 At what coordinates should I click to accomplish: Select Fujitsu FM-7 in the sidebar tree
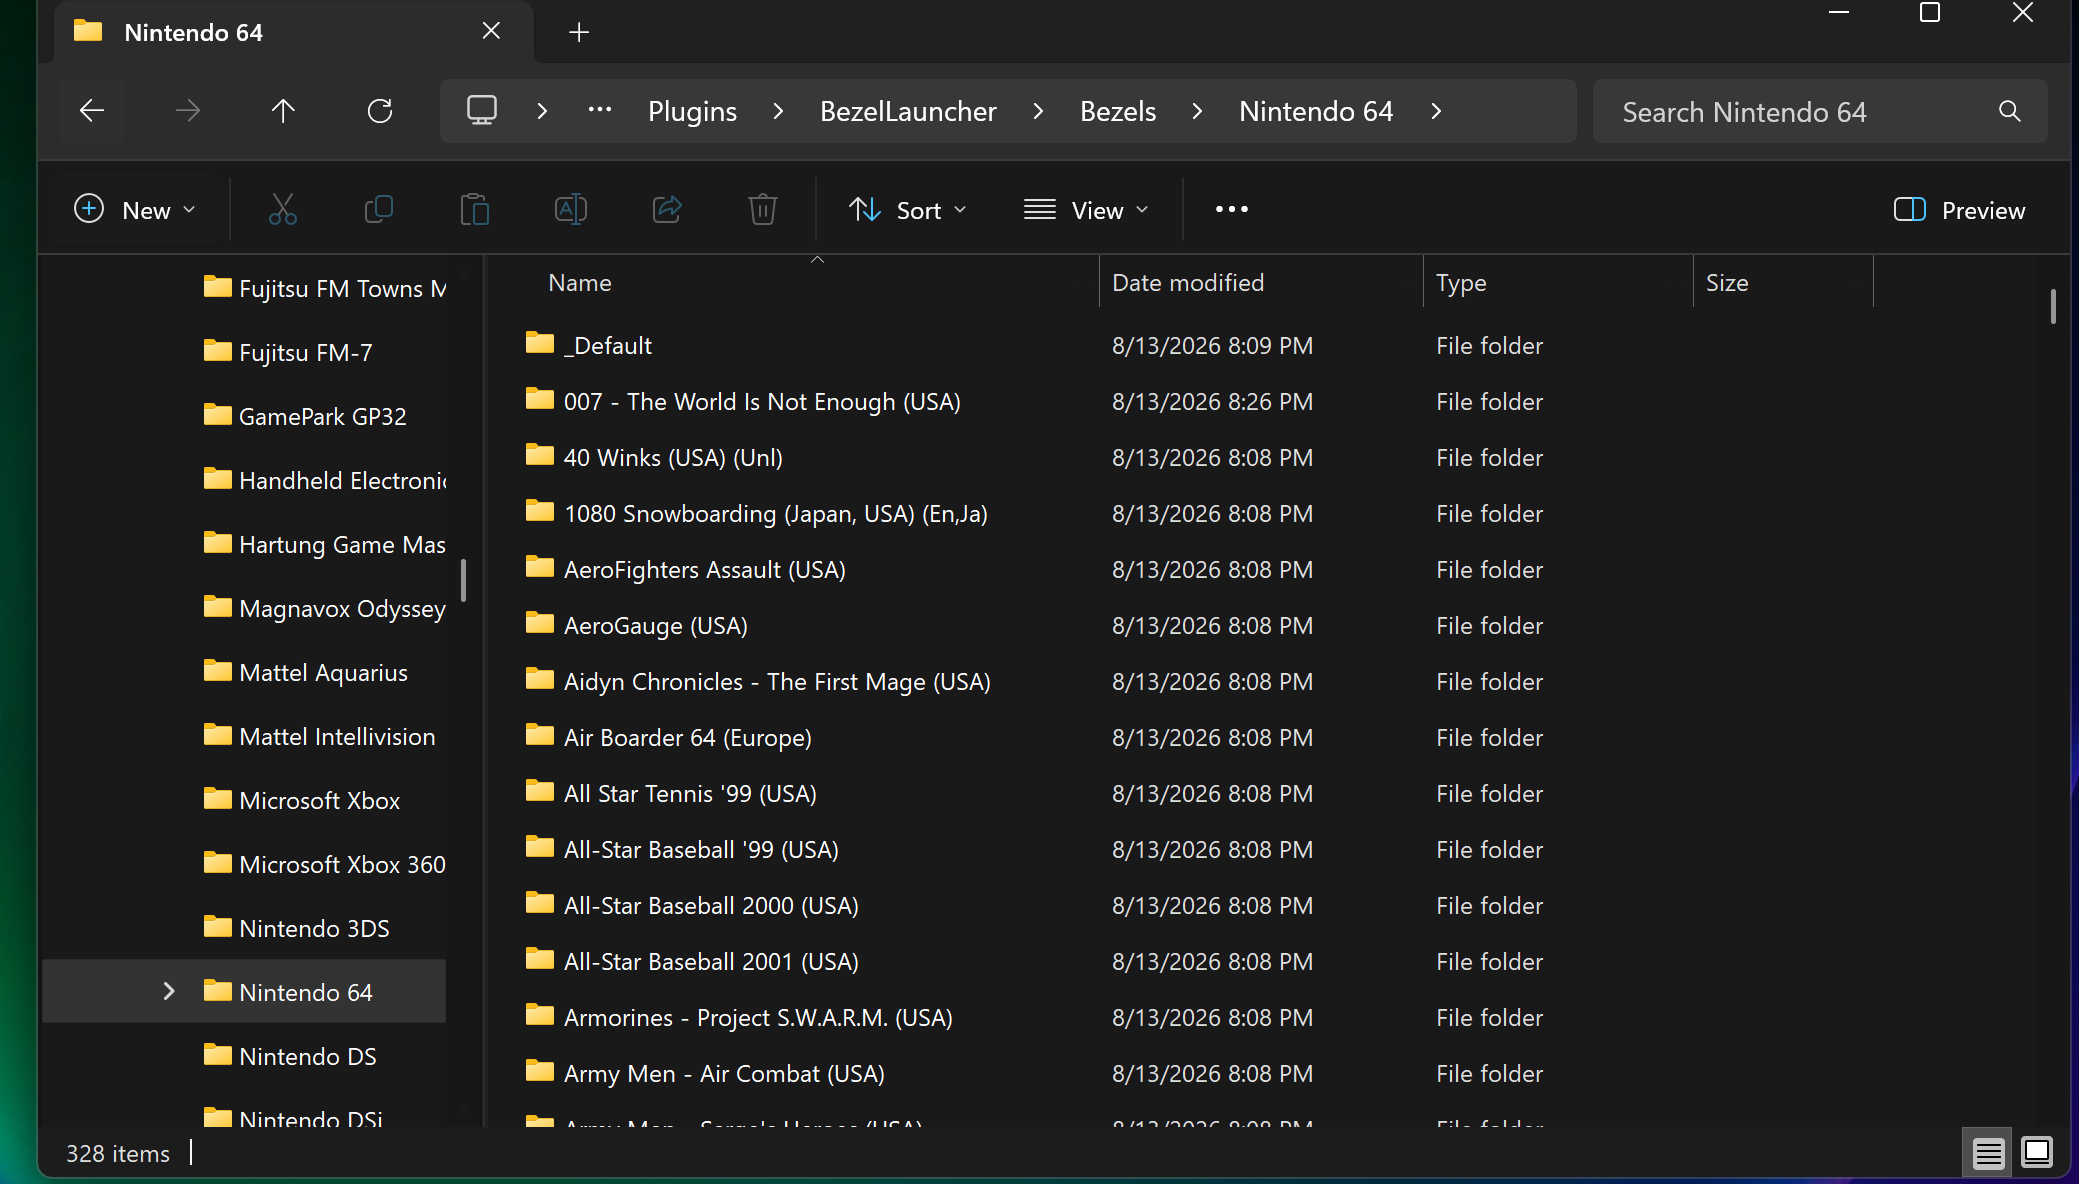[x=244, y=352]
